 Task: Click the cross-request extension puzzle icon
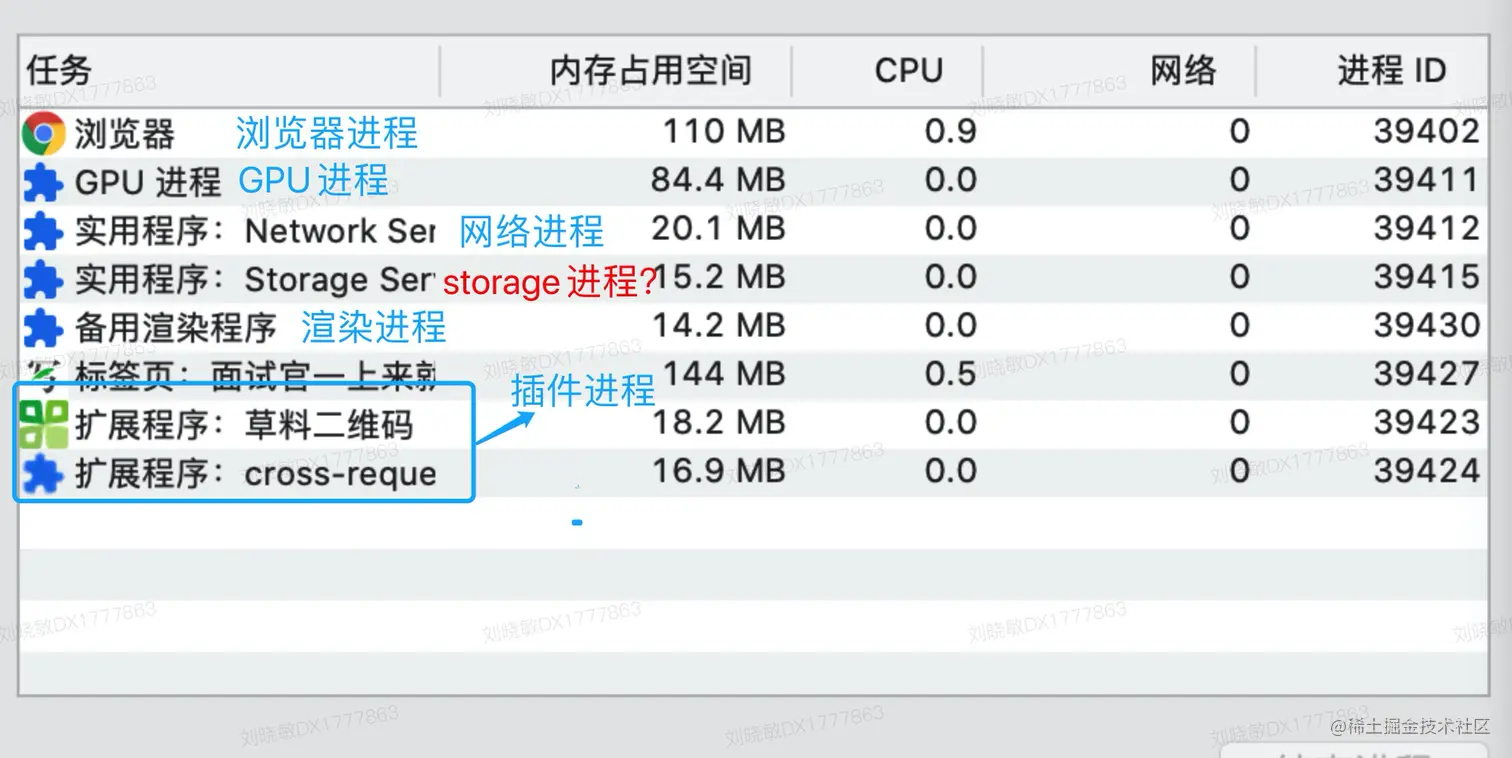pyautogui.click(x=43, y=473)
